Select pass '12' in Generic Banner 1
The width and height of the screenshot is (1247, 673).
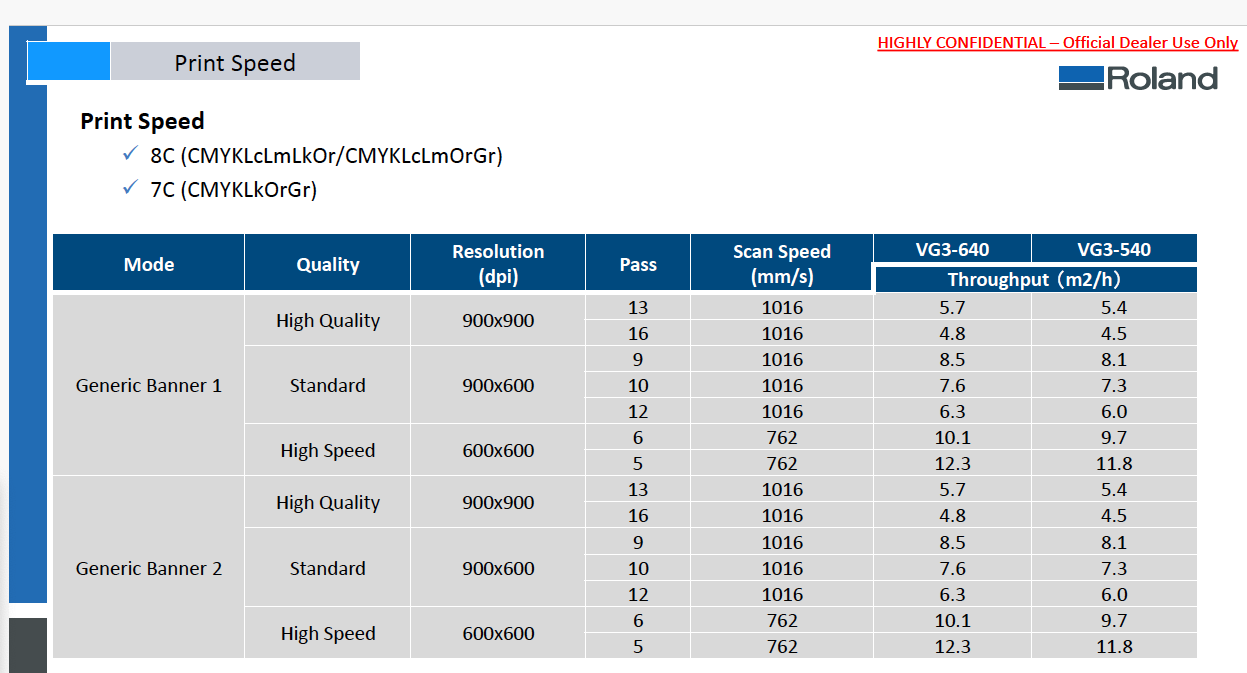click(638, 411)
